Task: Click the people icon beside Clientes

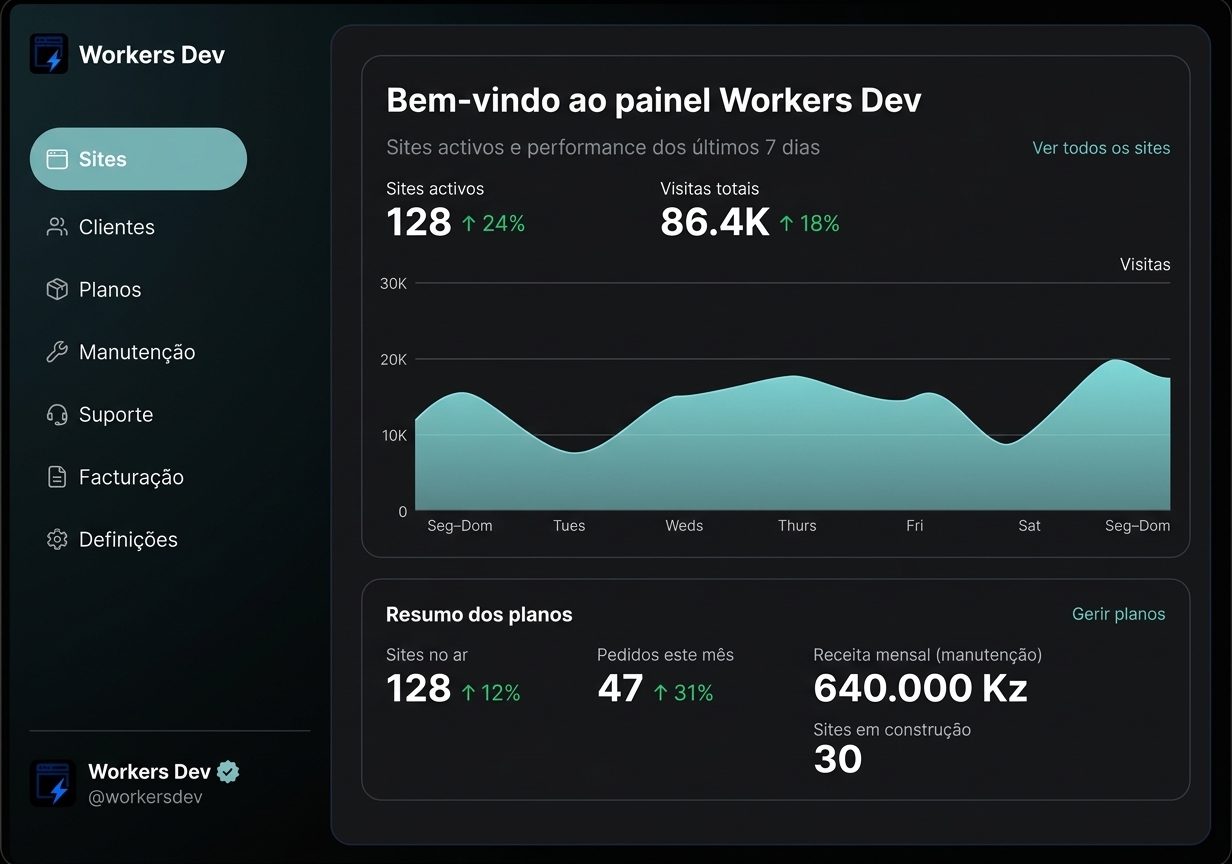Action: (57, 227)
